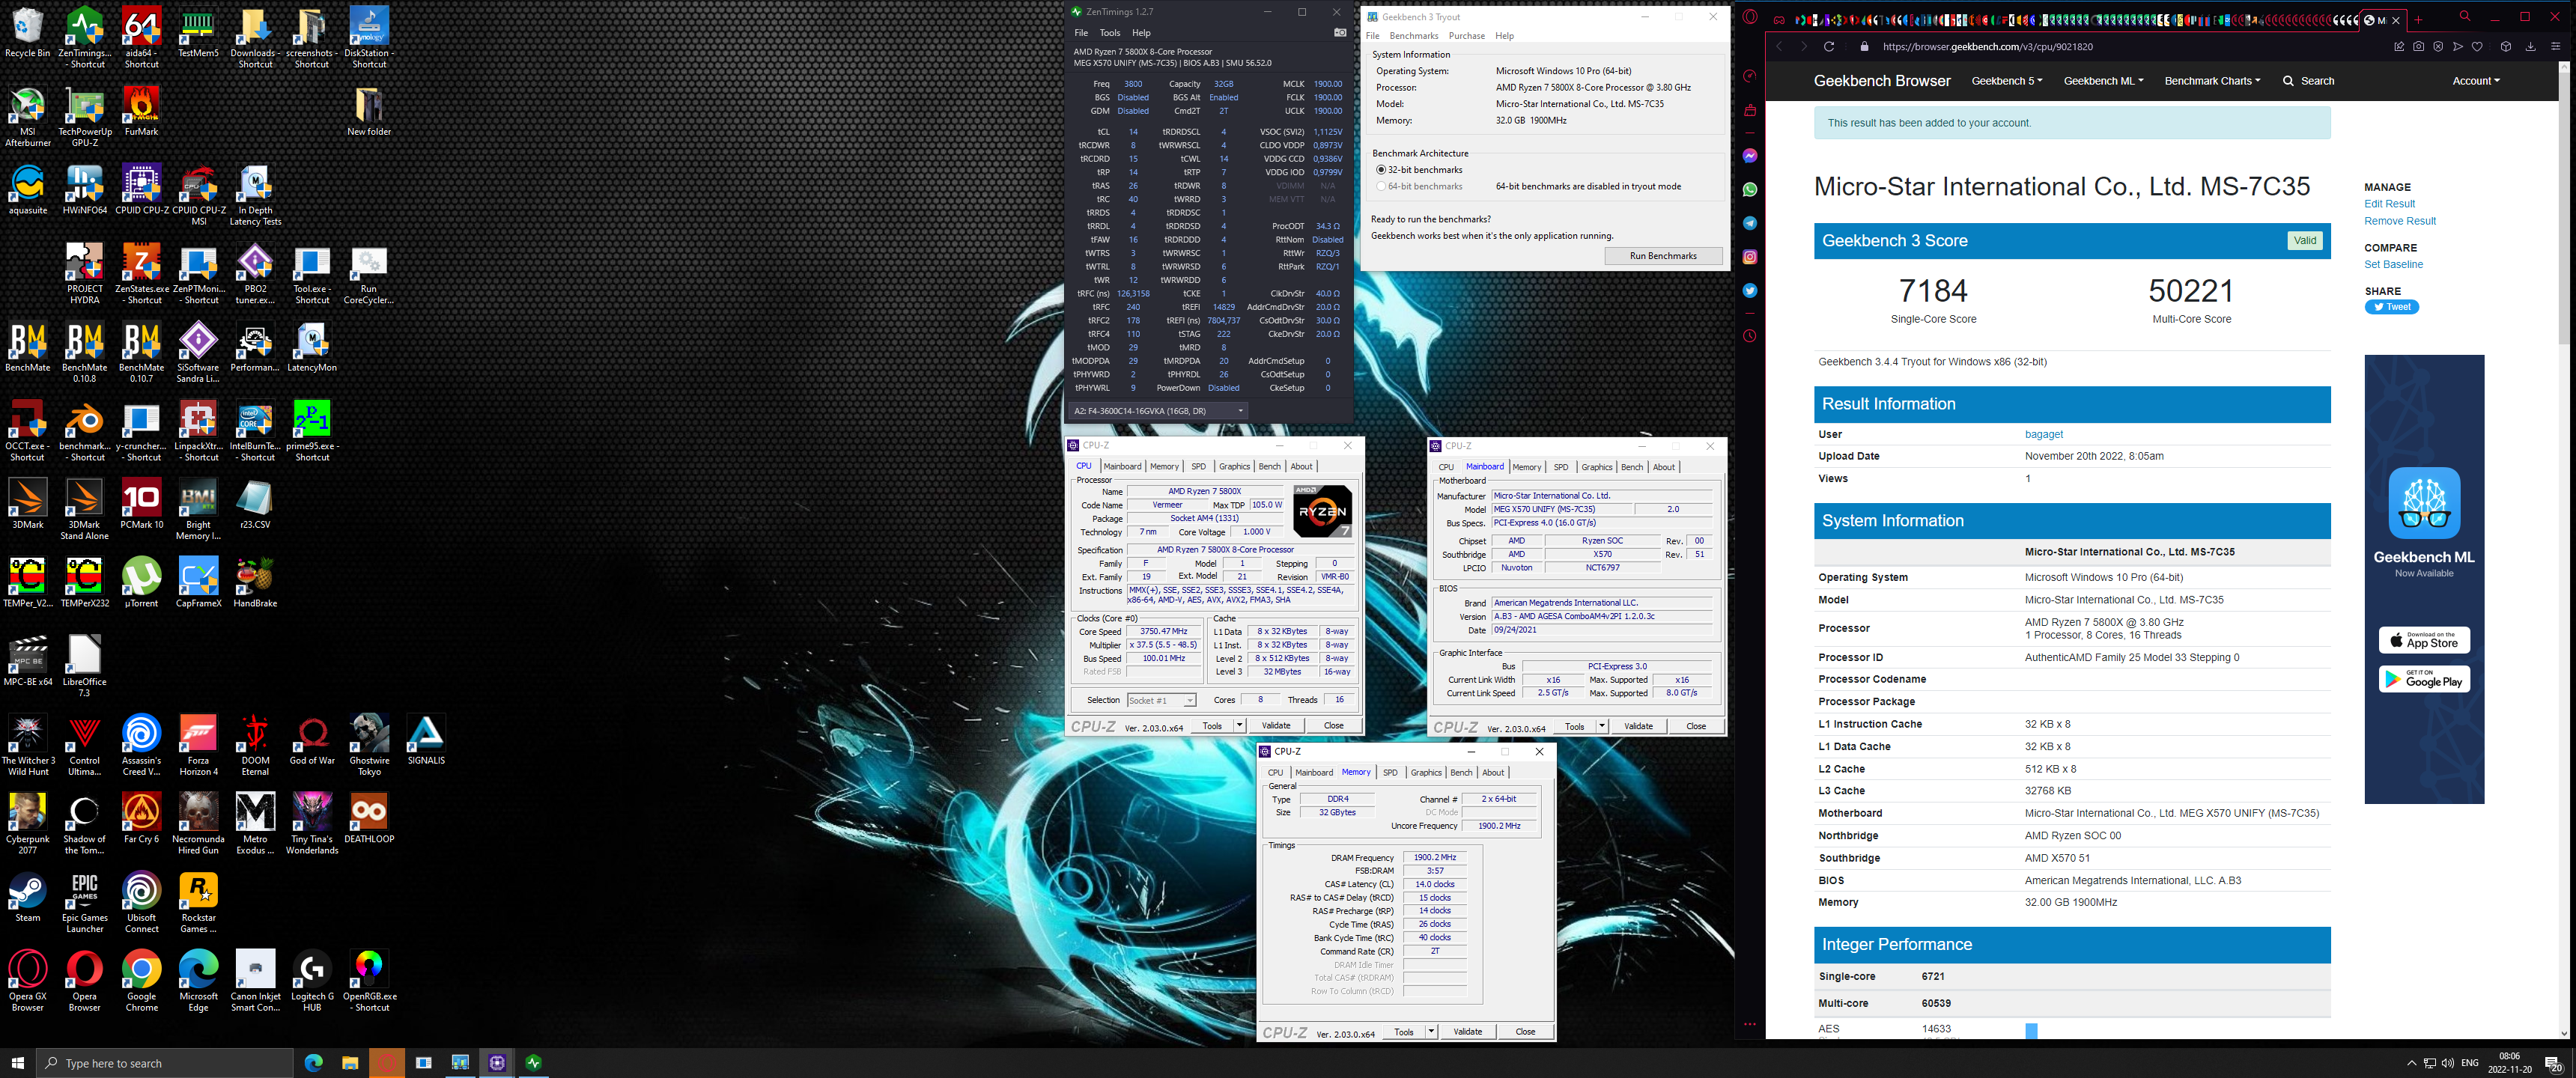Open FurMark desktop icon
This screenshot has width=2576, height=1078.
click(x=141, y=111)
